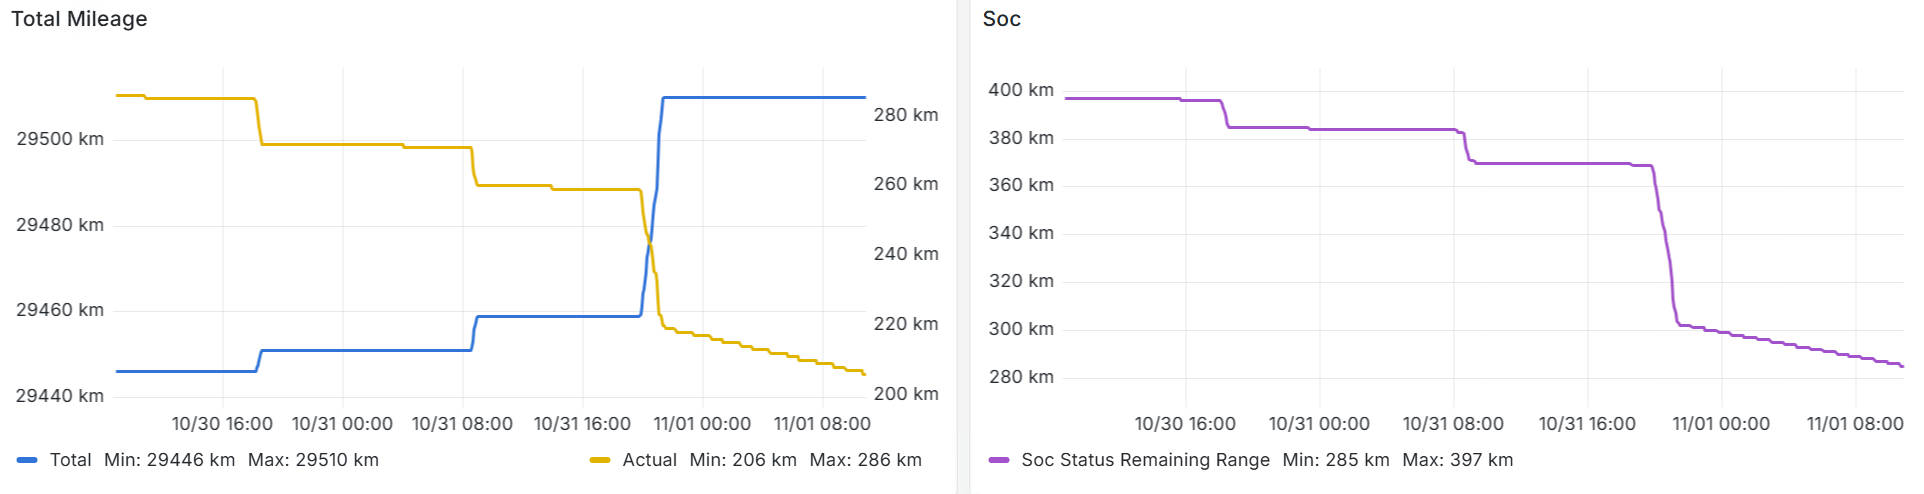Click the 400 km y-axis label in Soc
Viewport: 1924px width, 494px height.
[x=1021, y=90]
